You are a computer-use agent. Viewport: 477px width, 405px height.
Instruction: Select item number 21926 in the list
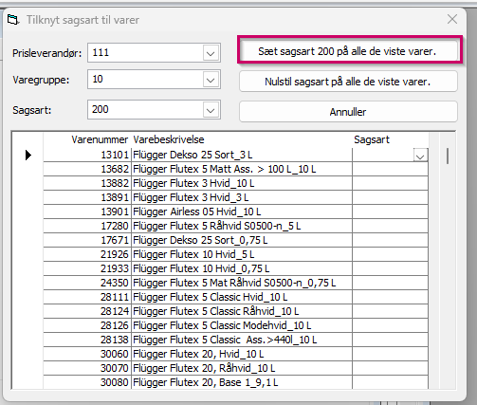click(114, 254)
